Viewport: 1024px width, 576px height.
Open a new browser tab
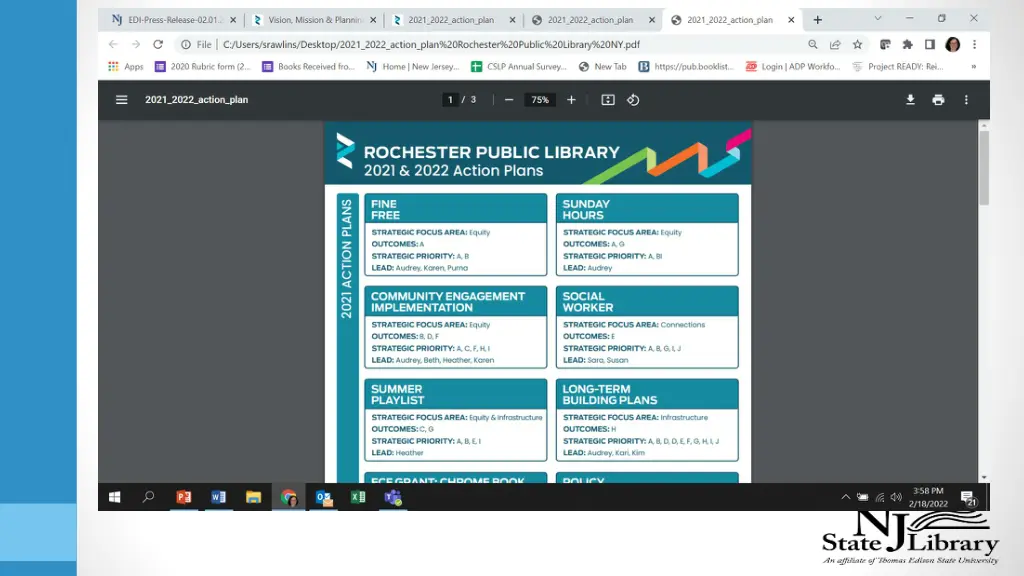tap(818, 20)
